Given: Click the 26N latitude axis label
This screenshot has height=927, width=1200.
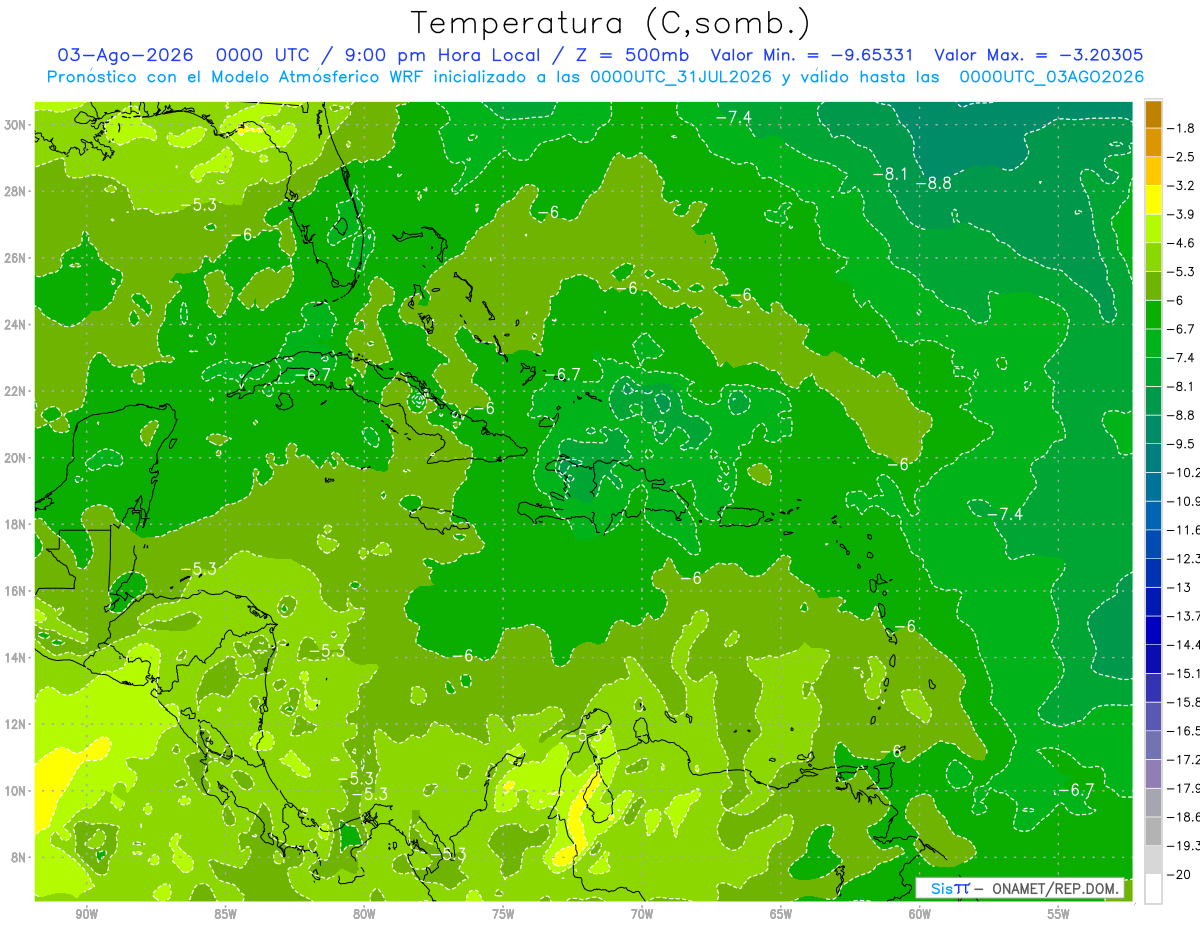Looking at the screenshot, I should pos(15,257).
